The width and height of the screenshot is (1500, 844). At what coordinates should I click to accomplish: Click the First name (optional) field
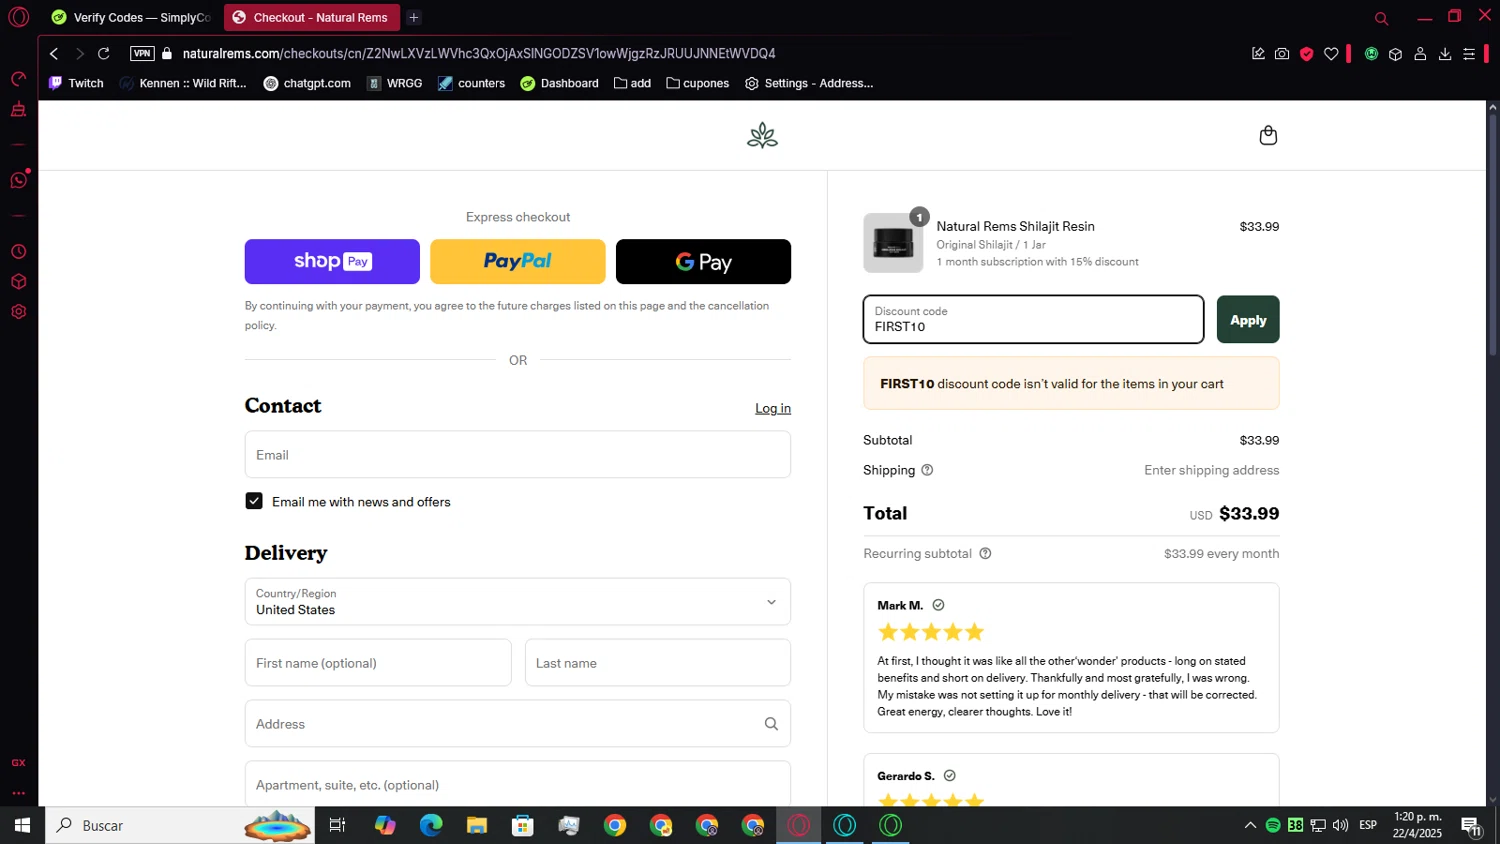(x=378, y=663)
